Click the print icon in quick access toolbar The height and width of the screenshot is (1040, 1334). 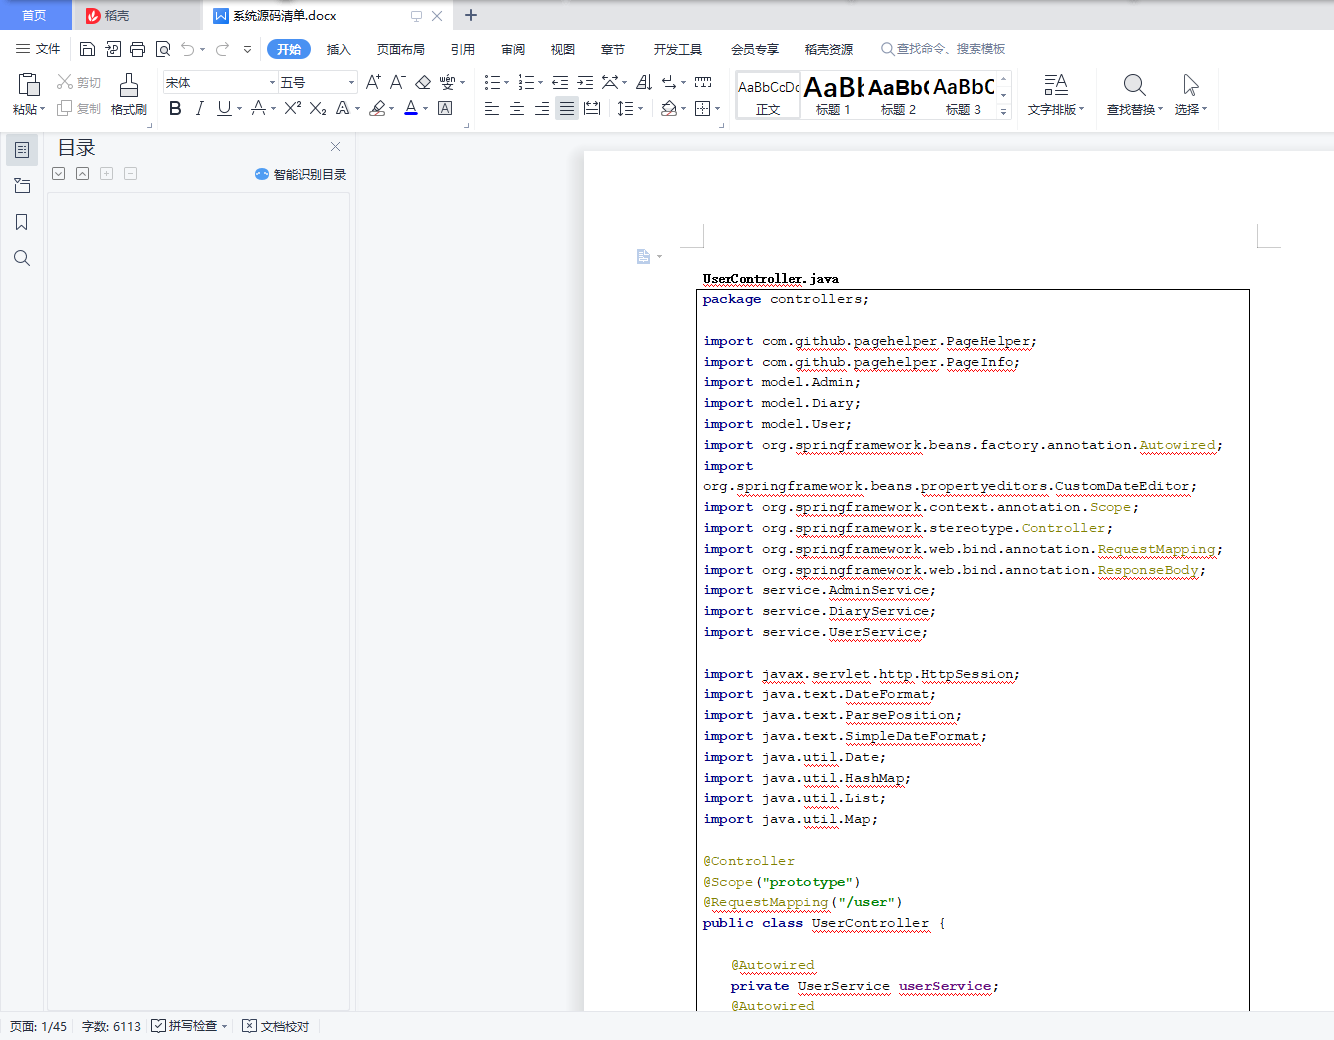(x=138, y=49)
